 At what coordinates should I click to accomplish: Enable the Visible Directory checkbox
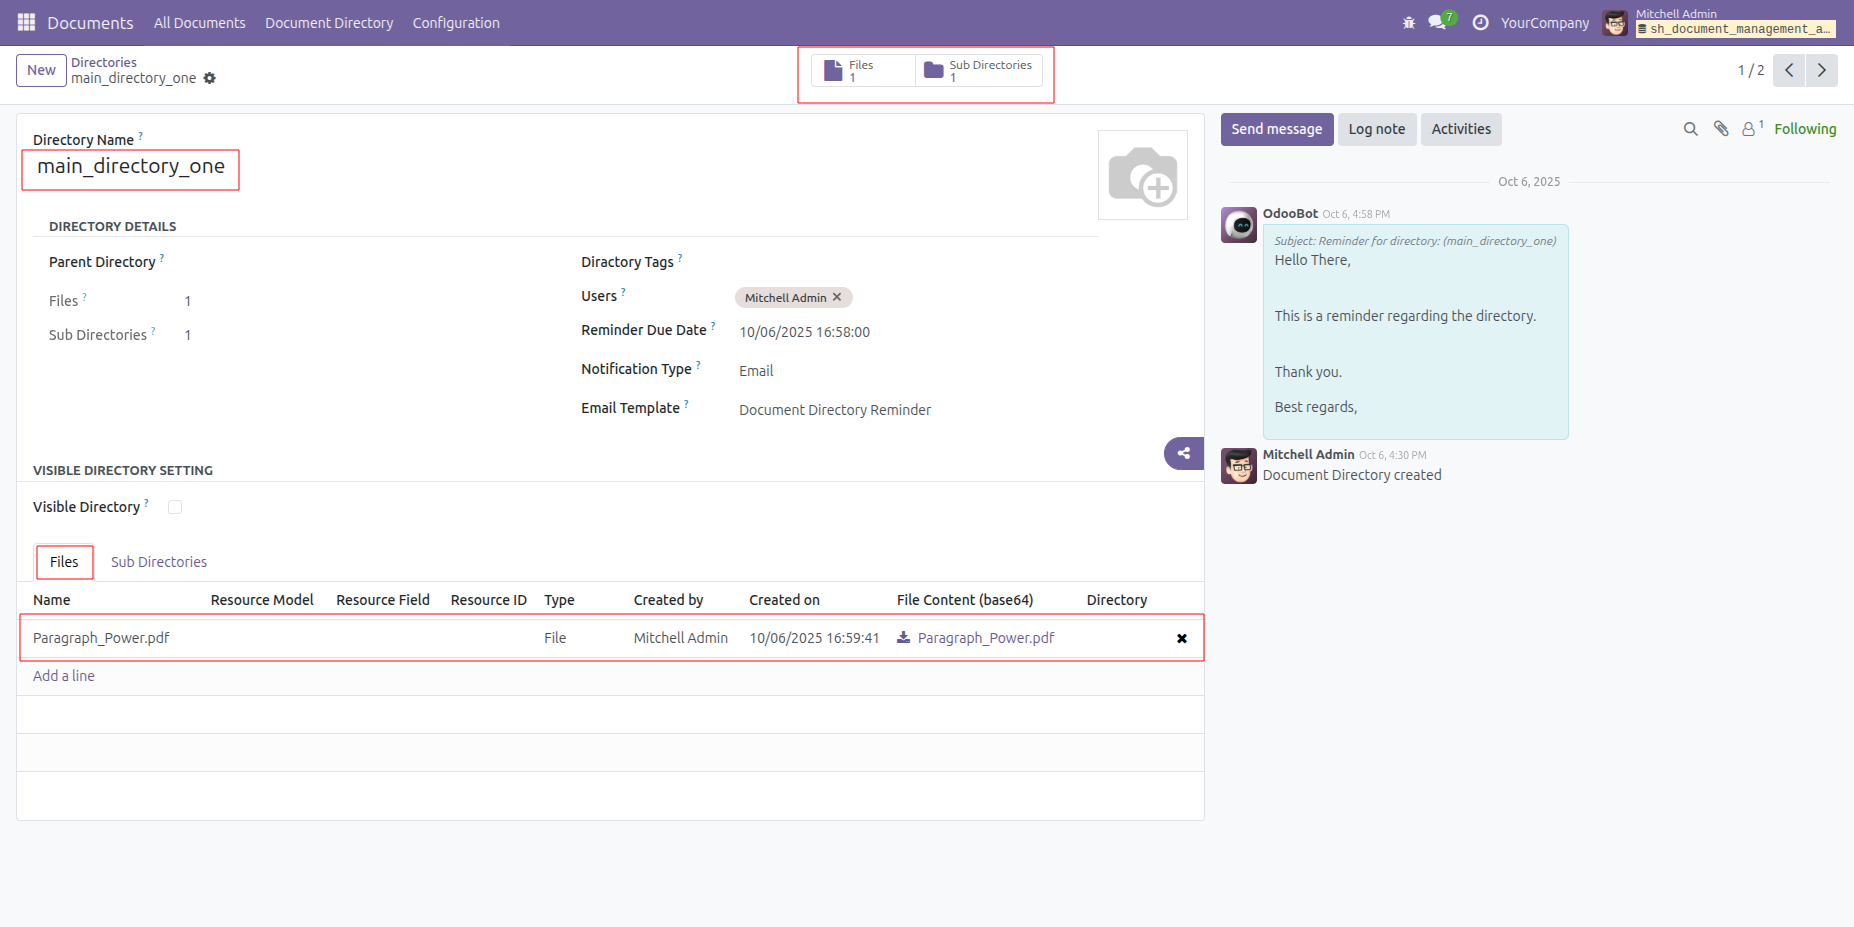(175, 507)
